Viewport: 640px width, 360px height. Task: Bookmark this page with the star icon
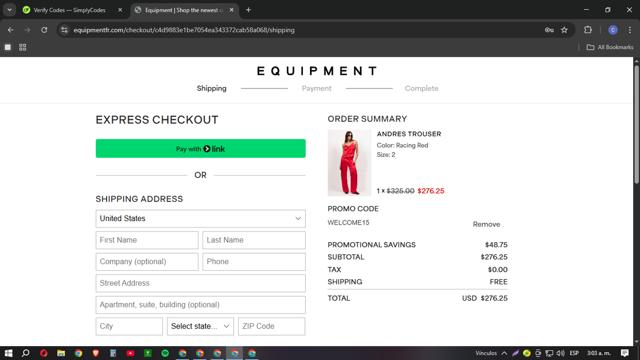coord(564,30)
